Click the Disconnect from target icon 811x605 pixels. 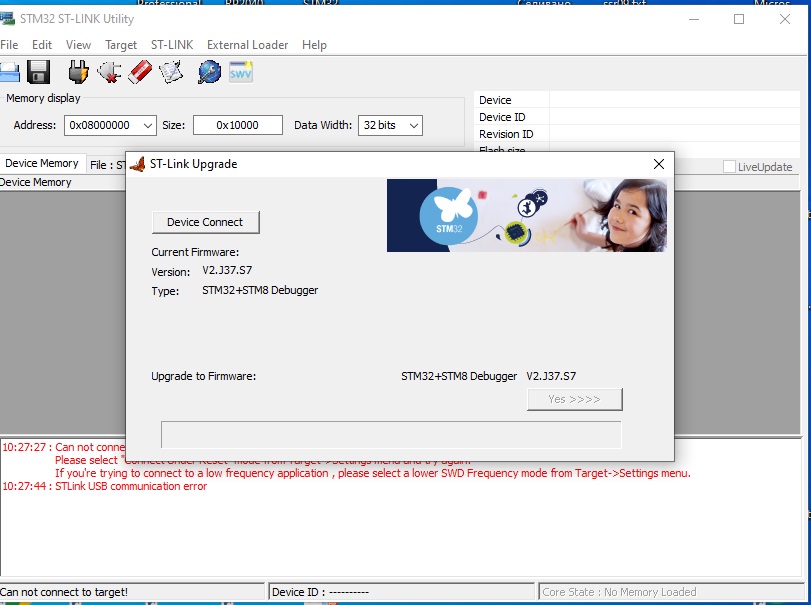(x=109, y=72)
